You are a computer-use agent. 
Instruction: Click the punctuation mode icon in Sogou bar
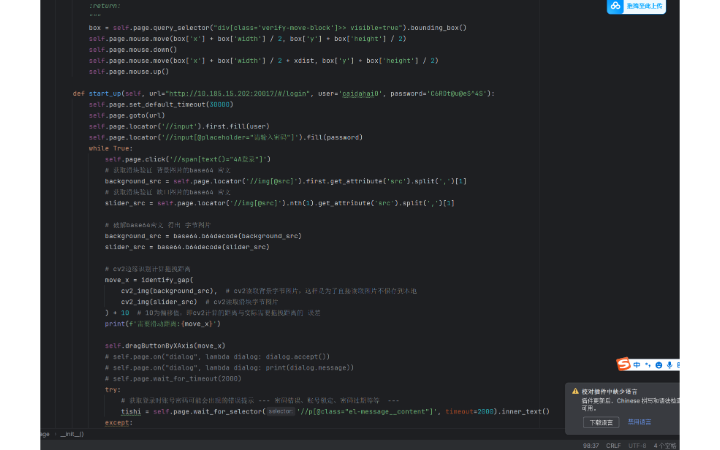pos(648,365)
